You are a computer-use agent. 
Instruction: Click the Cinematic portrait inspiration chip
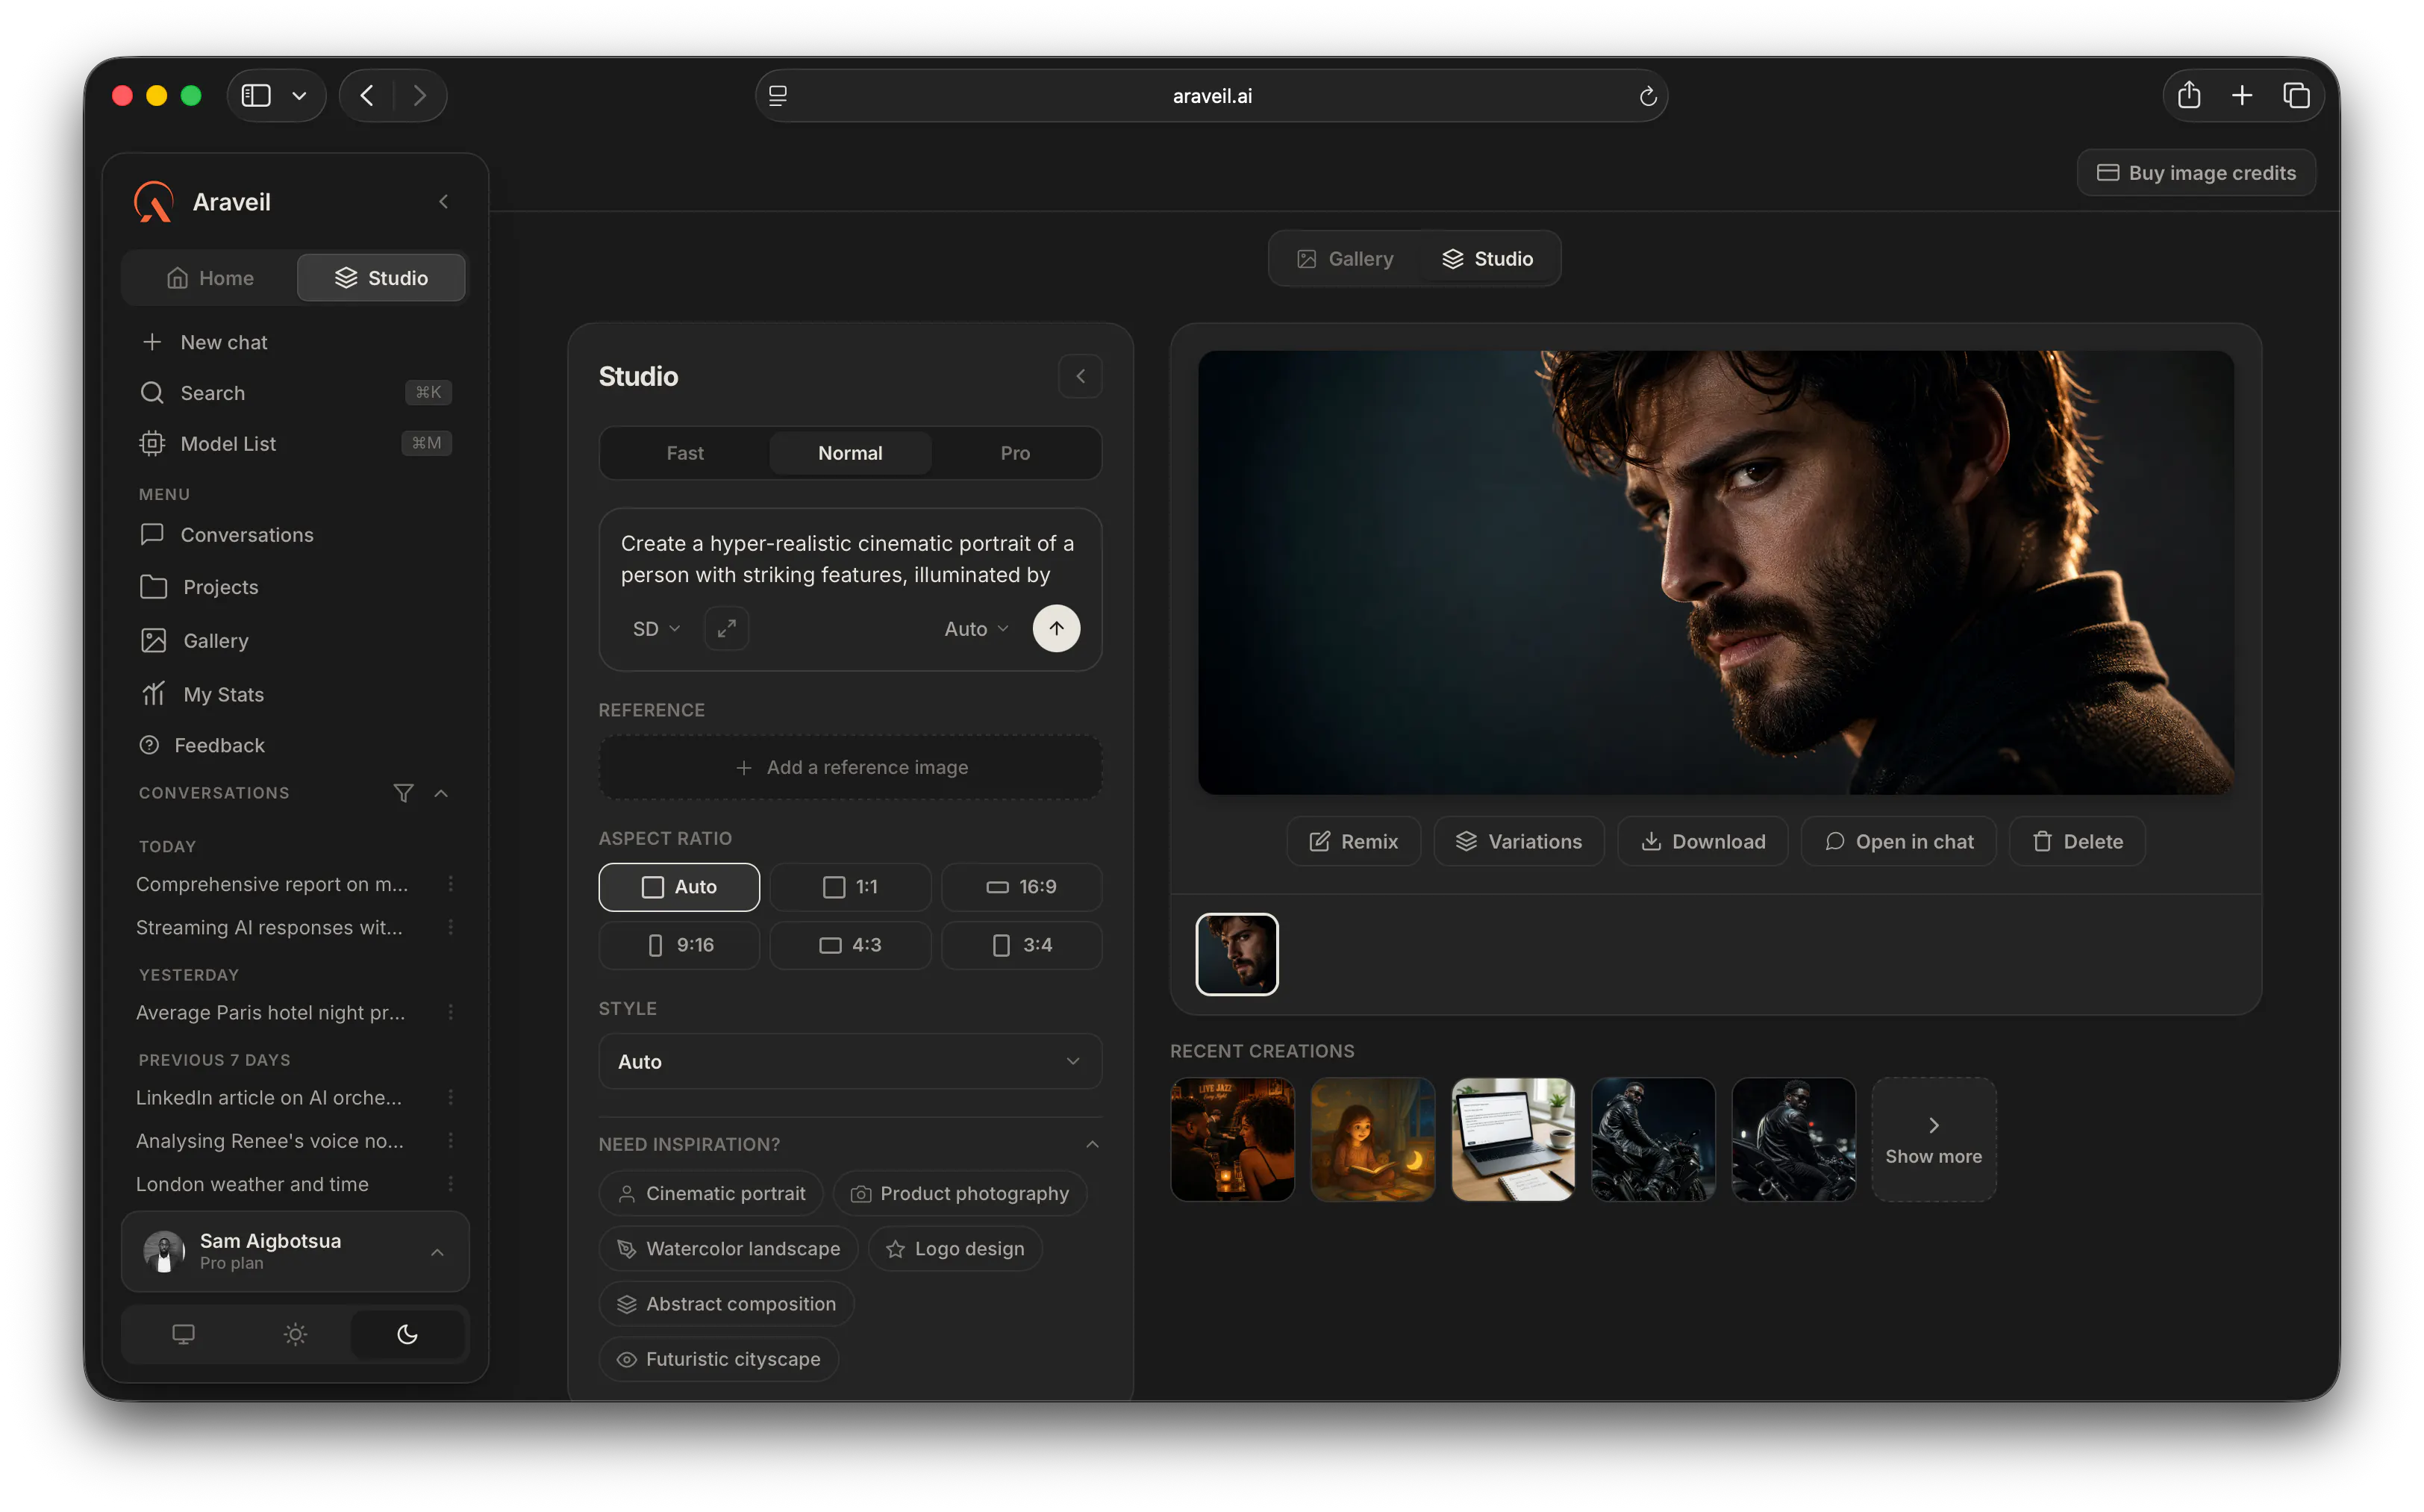pos(711,1193)
